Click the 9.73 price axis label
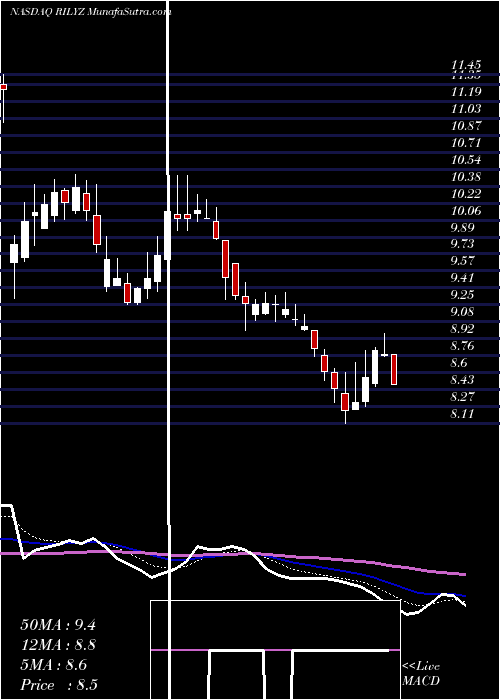The image size is (500, 700). coord(462,244)
